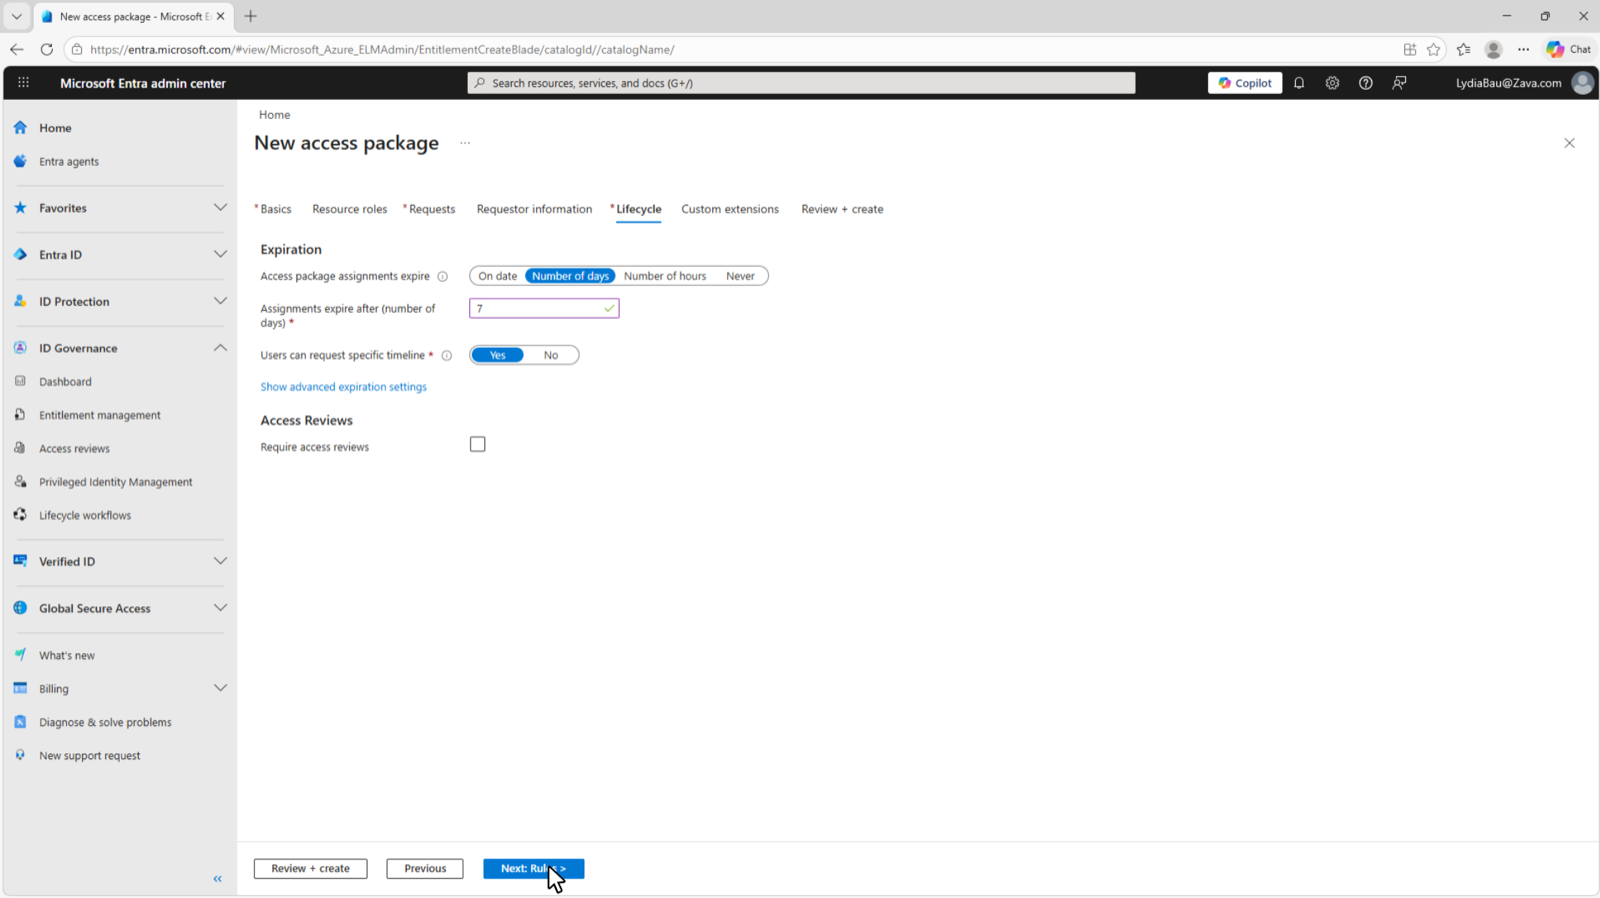The height and width of the screenshot is (898, 1600).
Task: Open the portal settings gear
Action: pos(1332,83)
